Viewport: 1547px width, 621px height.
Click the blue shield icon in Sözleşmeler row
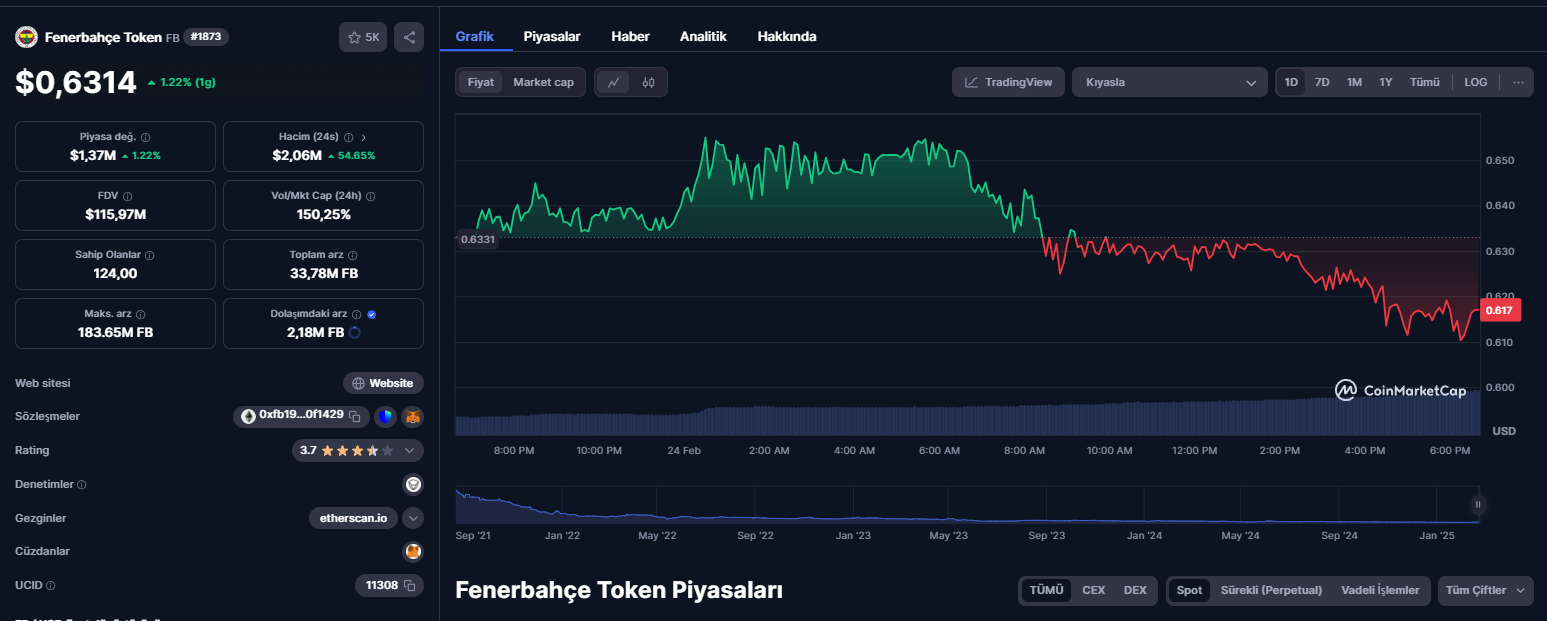pyautogui.click(x=385, y=416)
